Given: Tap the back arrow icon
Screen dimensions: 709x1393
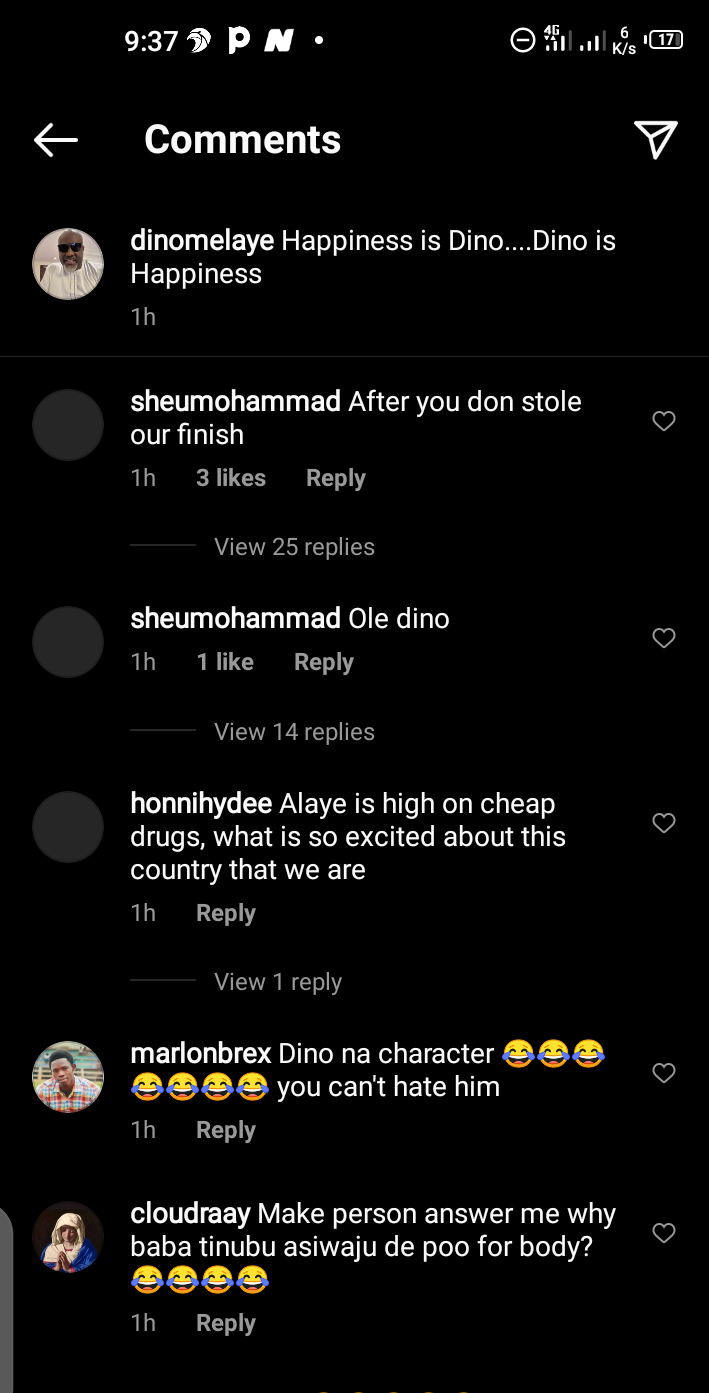Looking at the screenshot, I should tap(56, 141).
